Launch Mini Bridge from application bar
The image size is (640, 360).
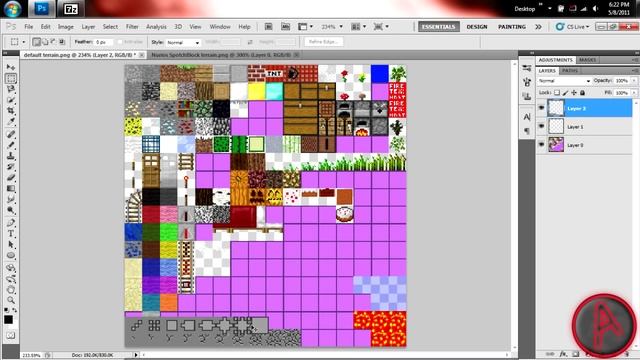click(x=285, y=27)
